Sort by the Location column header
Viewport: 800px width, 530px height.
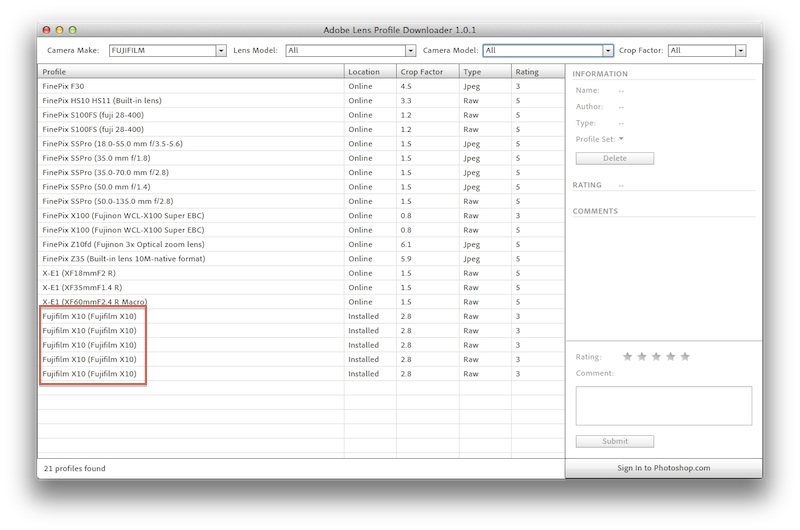click(370, 72)
